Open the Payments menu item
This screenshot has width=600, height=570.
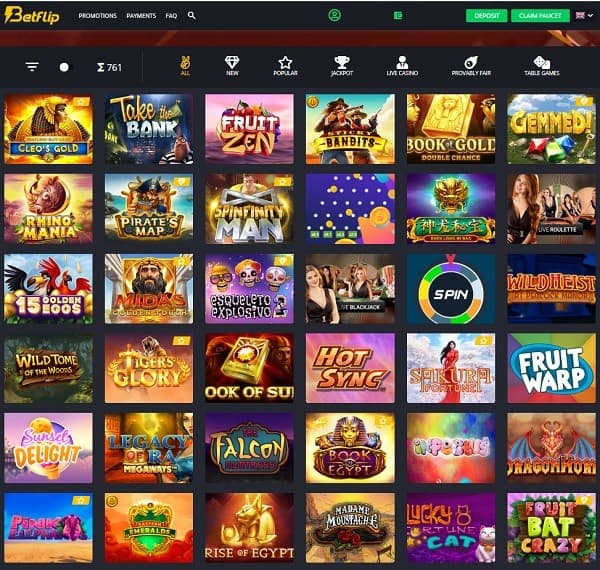pos(141,16)
